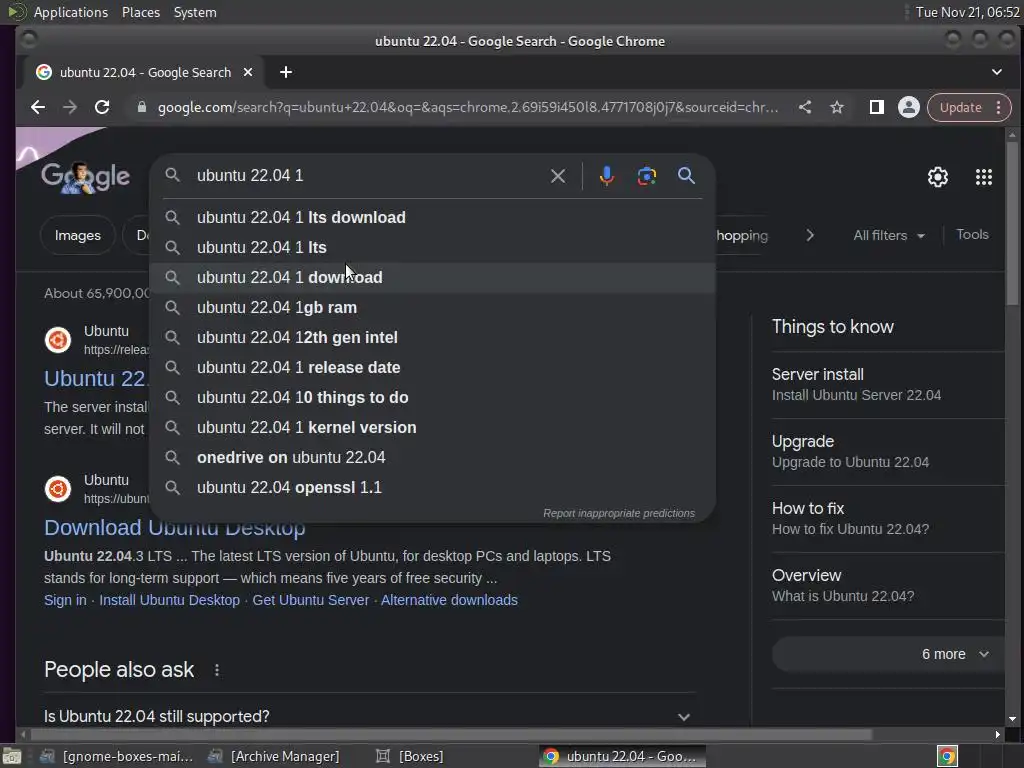
Task: Choose suggestion ubuntu 22.04 1 lts
Action: 432,248
